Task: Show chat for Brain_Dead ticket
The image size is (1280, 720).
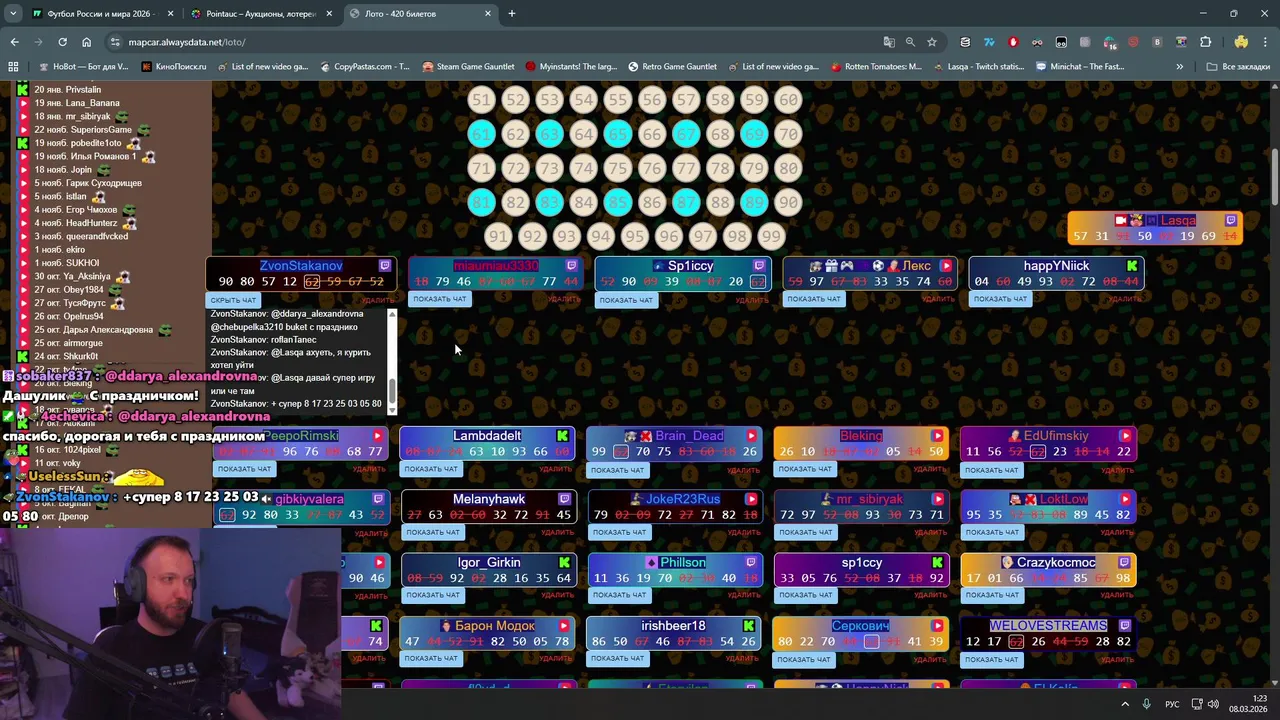Action: coord(618,470)
